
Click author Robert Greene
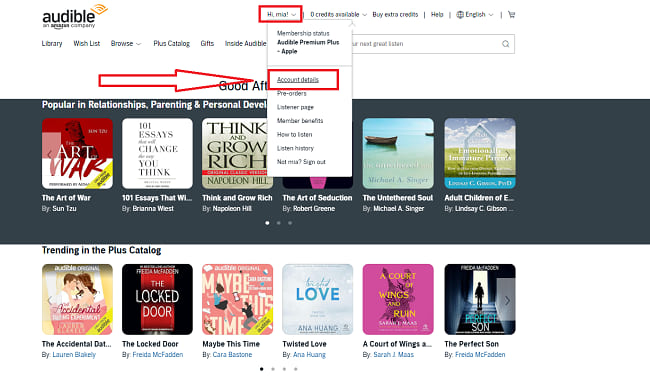coord(314,209)
